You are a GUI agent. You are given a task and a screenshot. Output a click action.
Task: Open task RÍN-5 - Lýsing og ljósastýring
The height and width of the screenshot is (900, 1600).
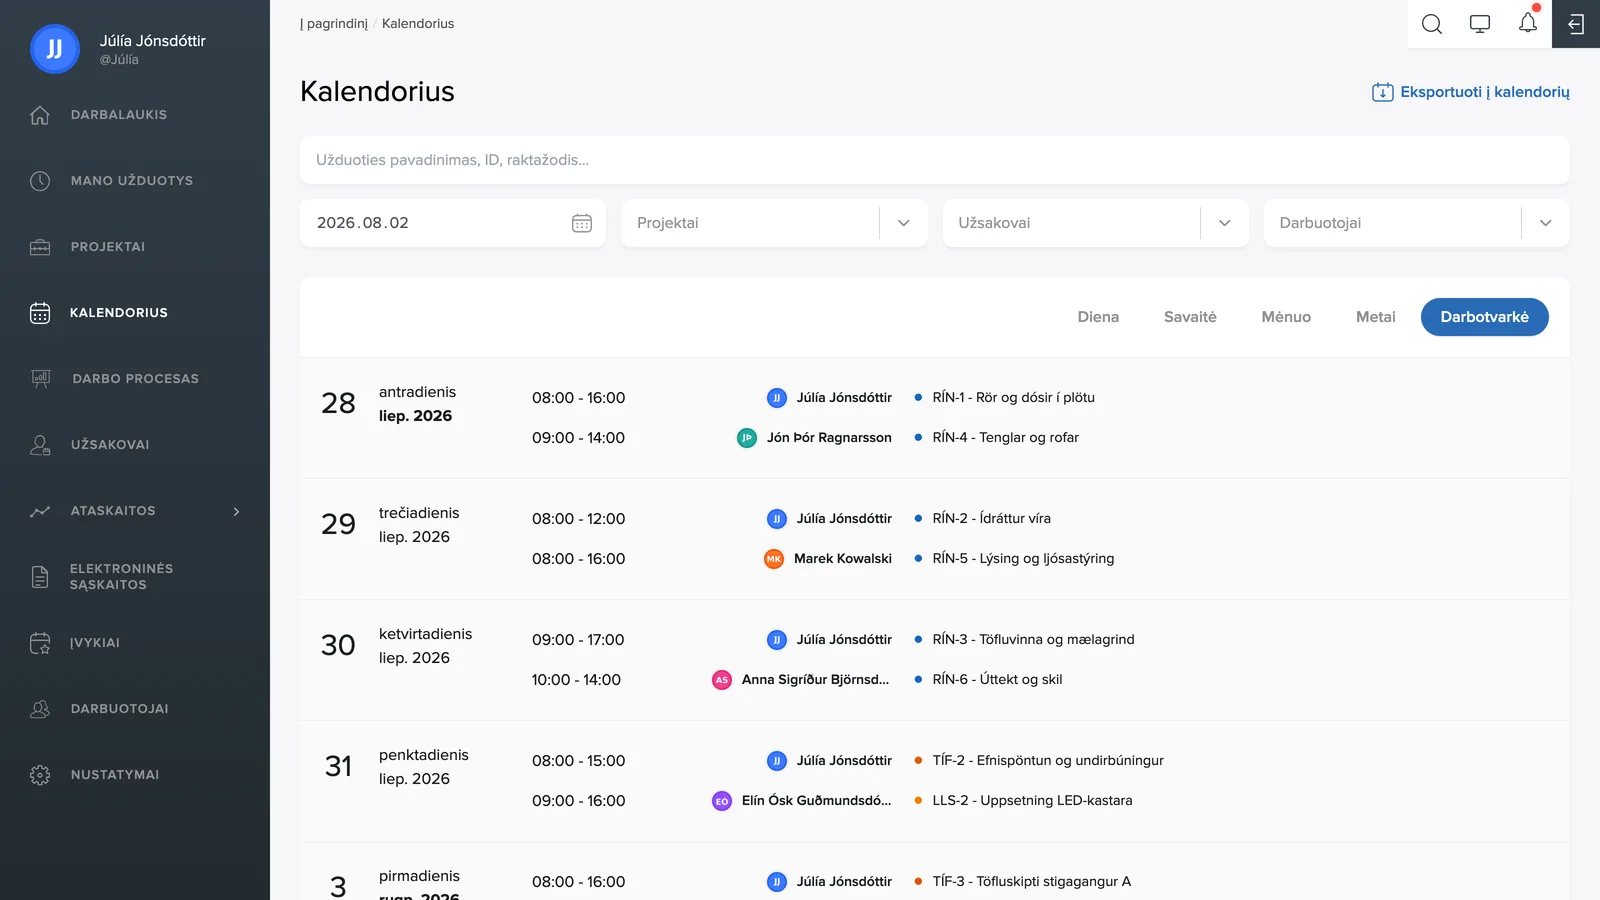pos(1023,559)
